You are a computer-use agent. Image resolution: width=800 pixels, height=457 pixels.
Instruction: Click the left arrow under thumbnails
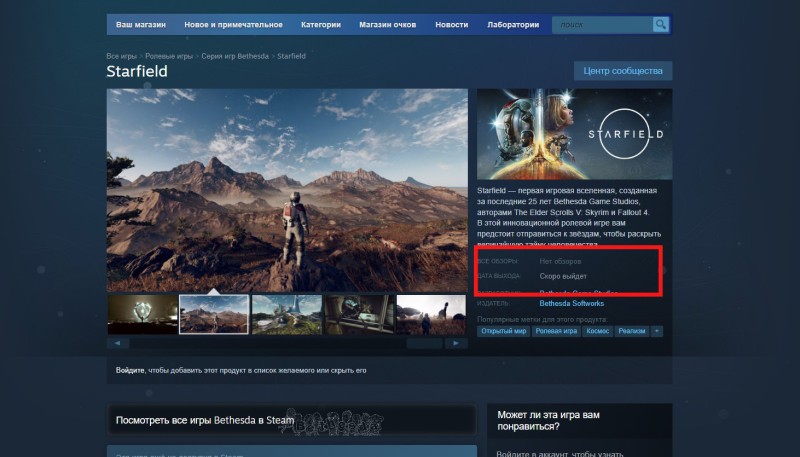[x=118, y=343]
